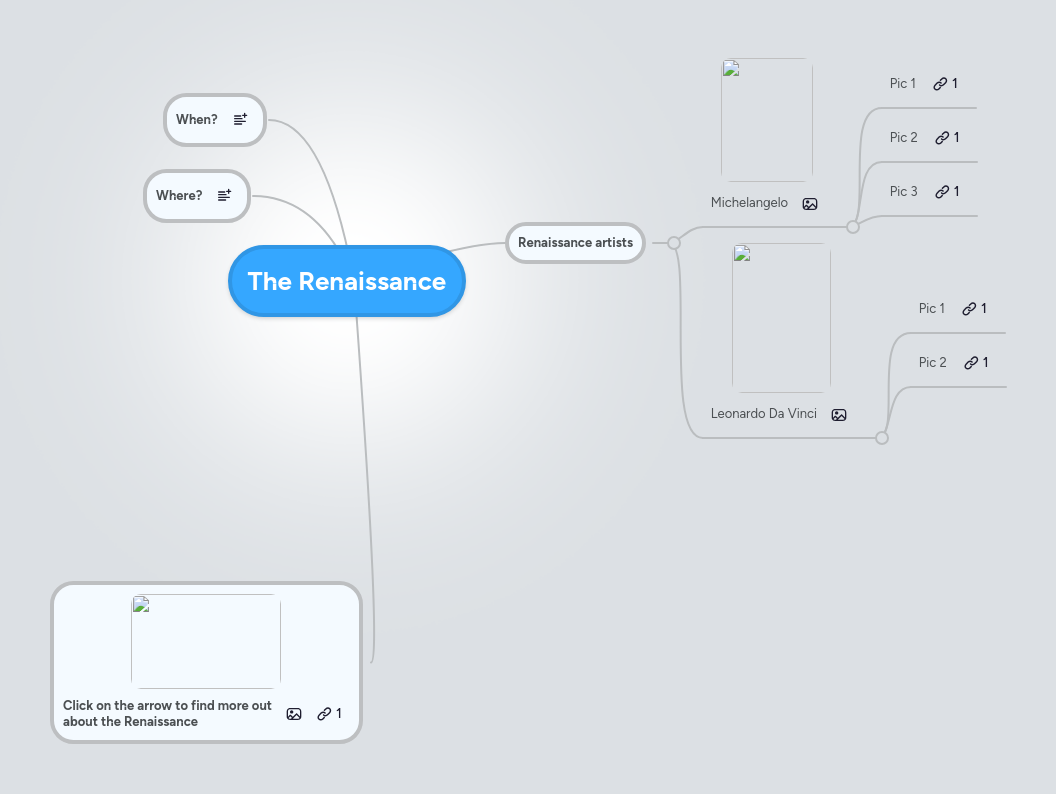Open the link attachment on Michelangelo's Pic 1
1056x794 pixels.
[x=940, y=83]
